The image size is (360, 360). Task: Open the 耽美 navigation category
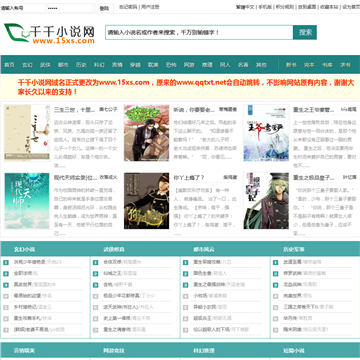153,65
